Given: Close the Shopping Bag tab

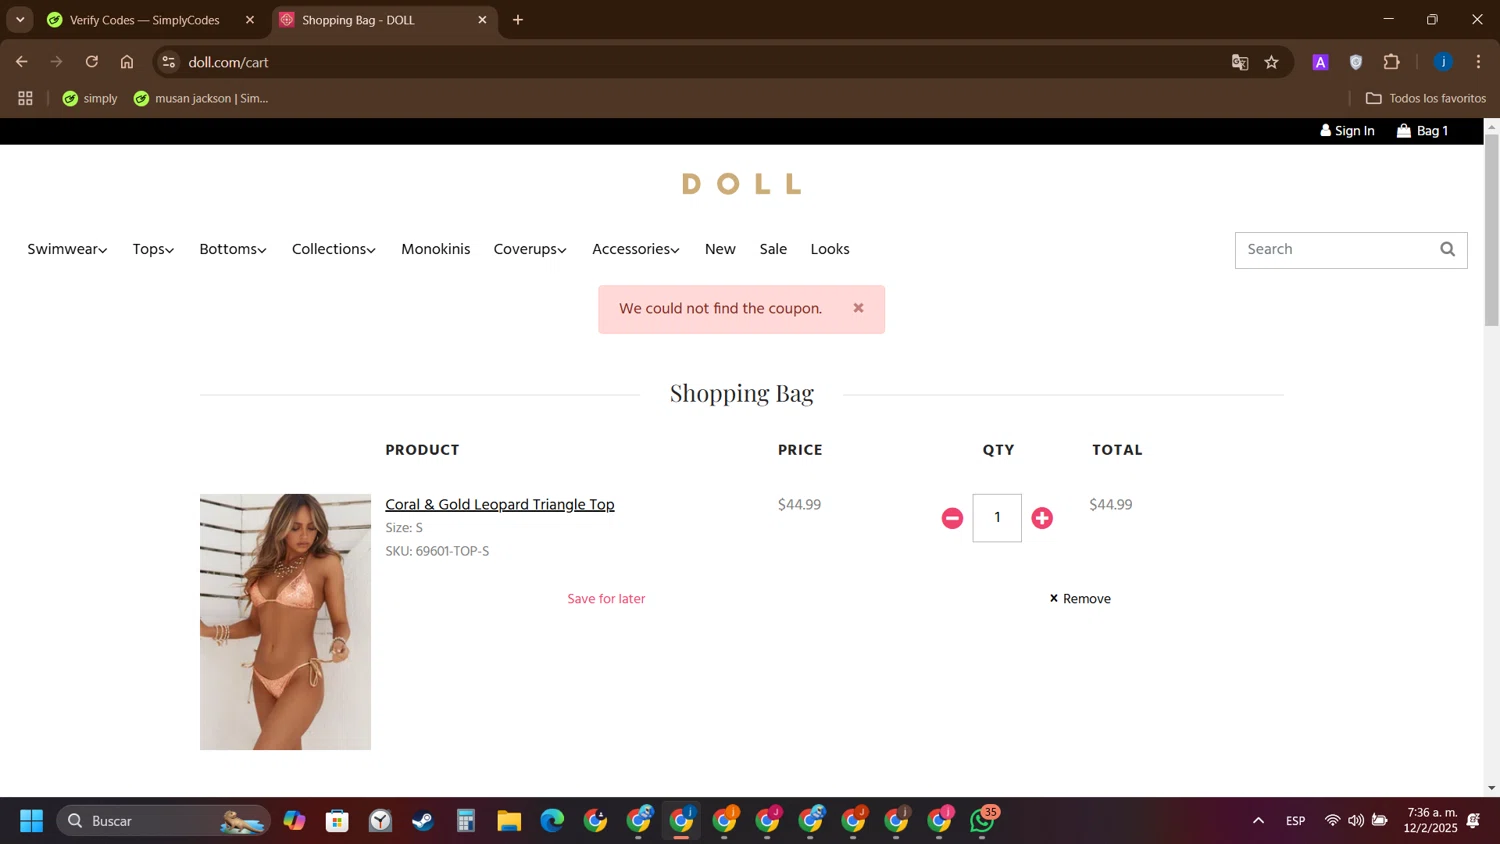Looking at the screenshot, I should (482, 20).
